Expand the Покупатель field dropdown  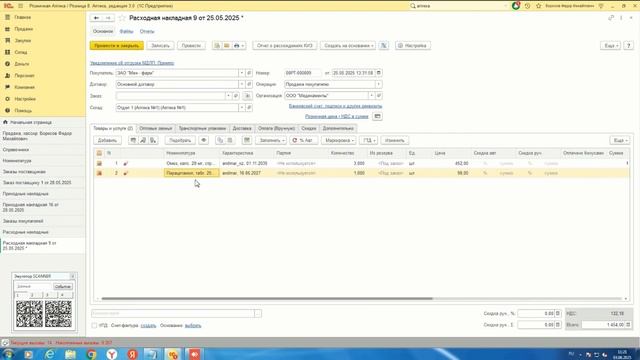click(241, 73)
